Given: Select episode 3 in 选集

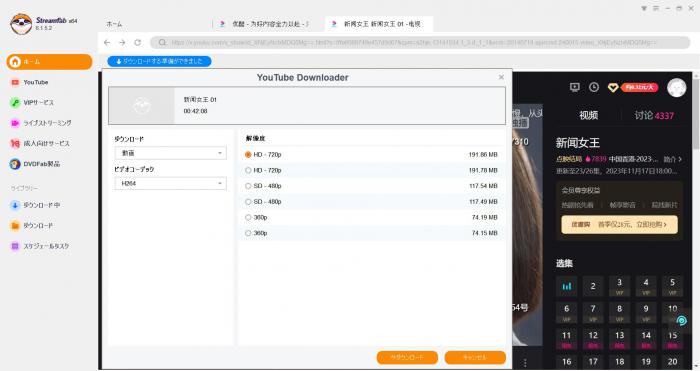Looking at the screenshot, I should (619, 286).
